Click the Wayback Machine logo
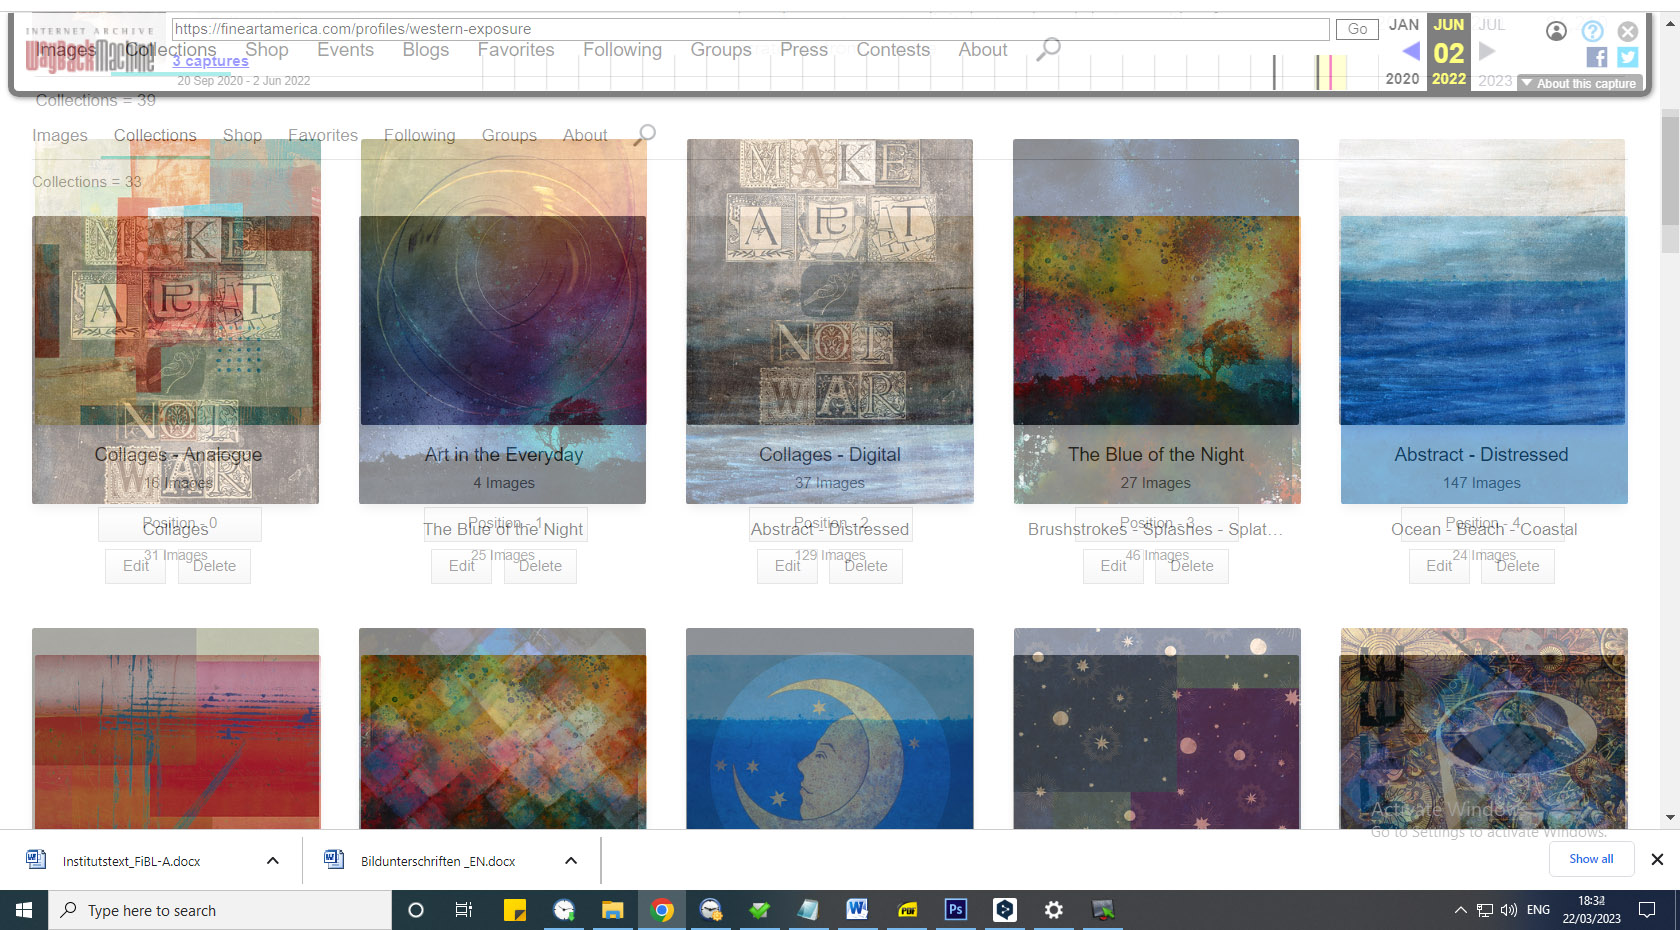 tap(90, 52)
